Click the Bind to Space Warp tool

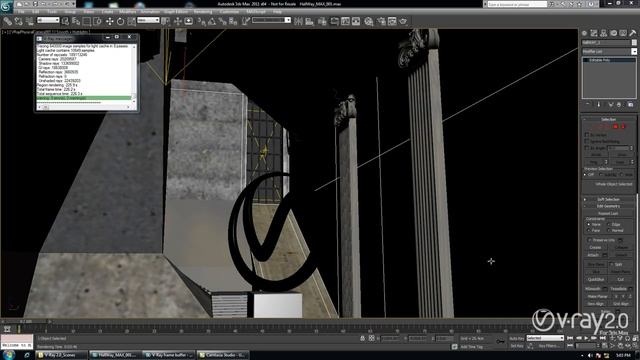(29, 21)
